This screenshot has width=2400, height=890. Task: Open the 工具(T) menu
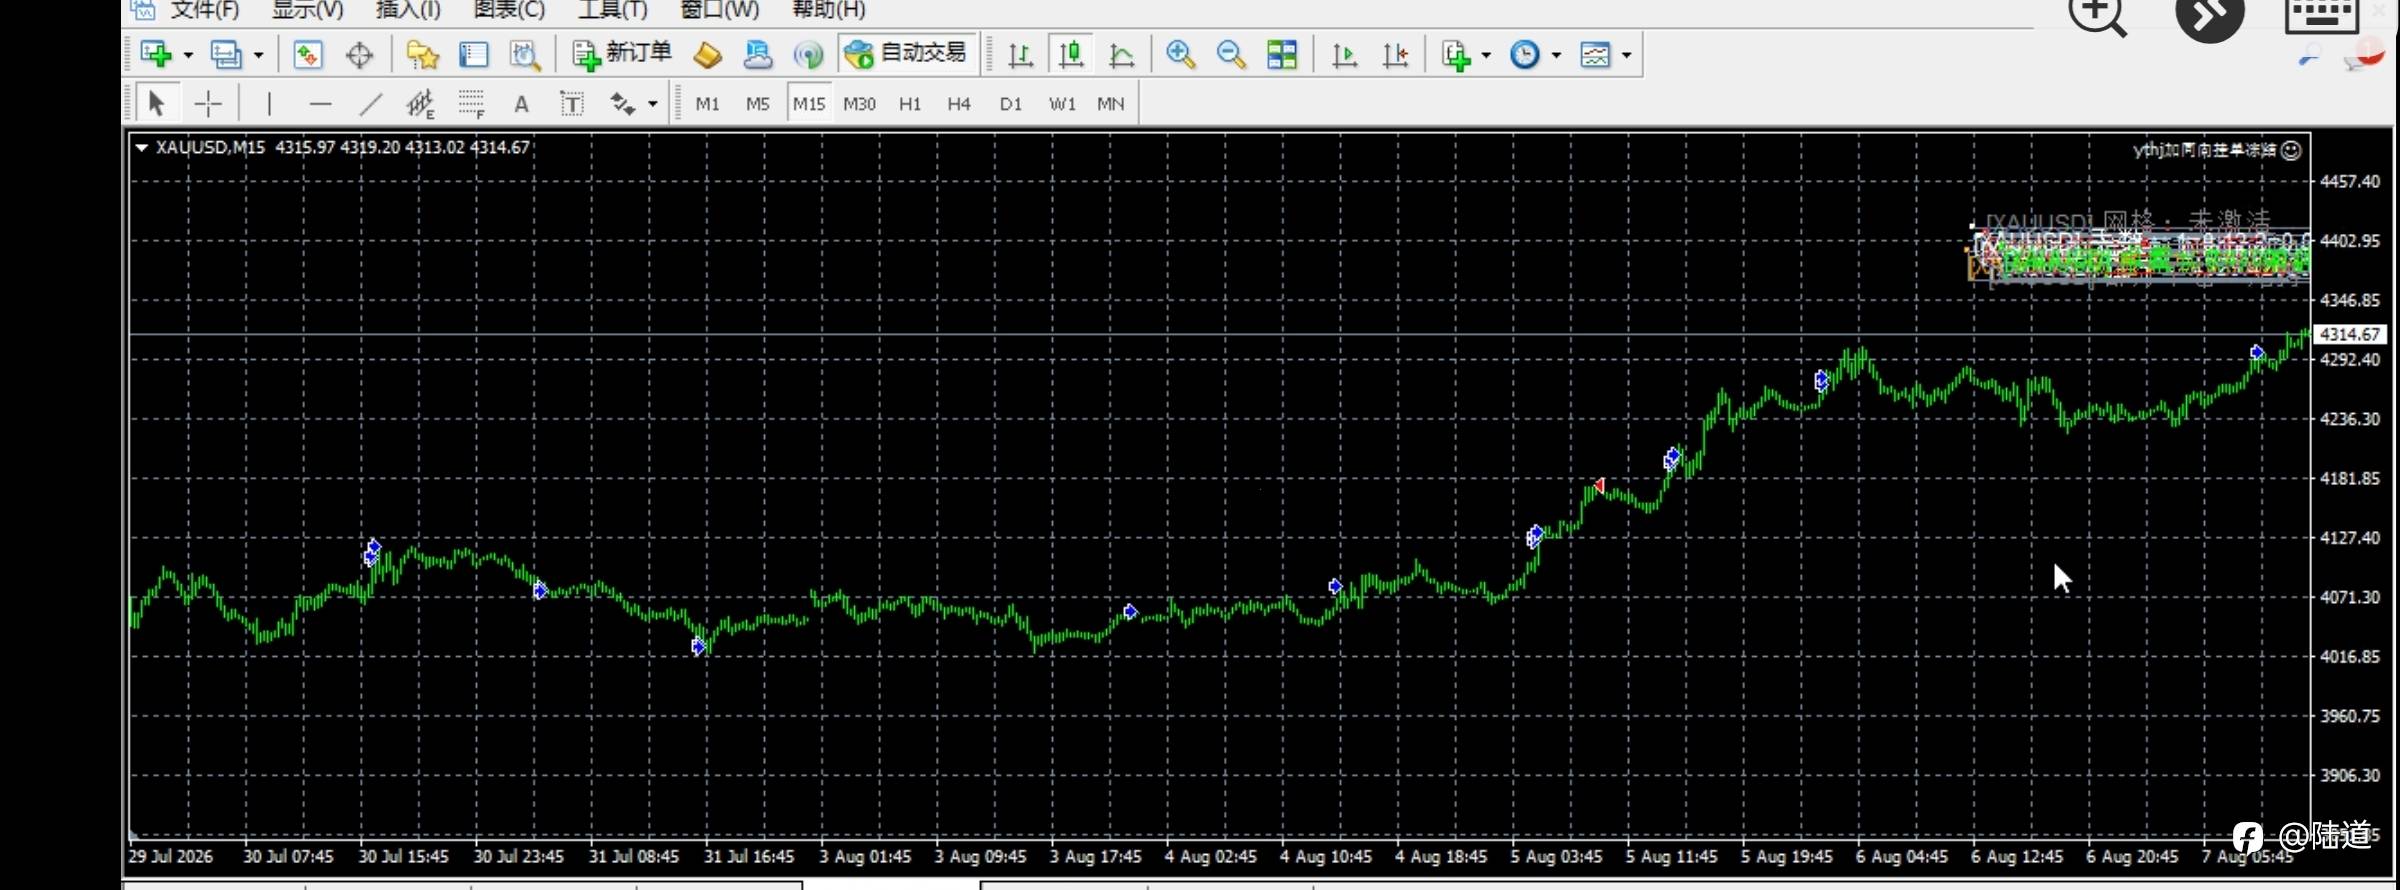pos(613,10)
